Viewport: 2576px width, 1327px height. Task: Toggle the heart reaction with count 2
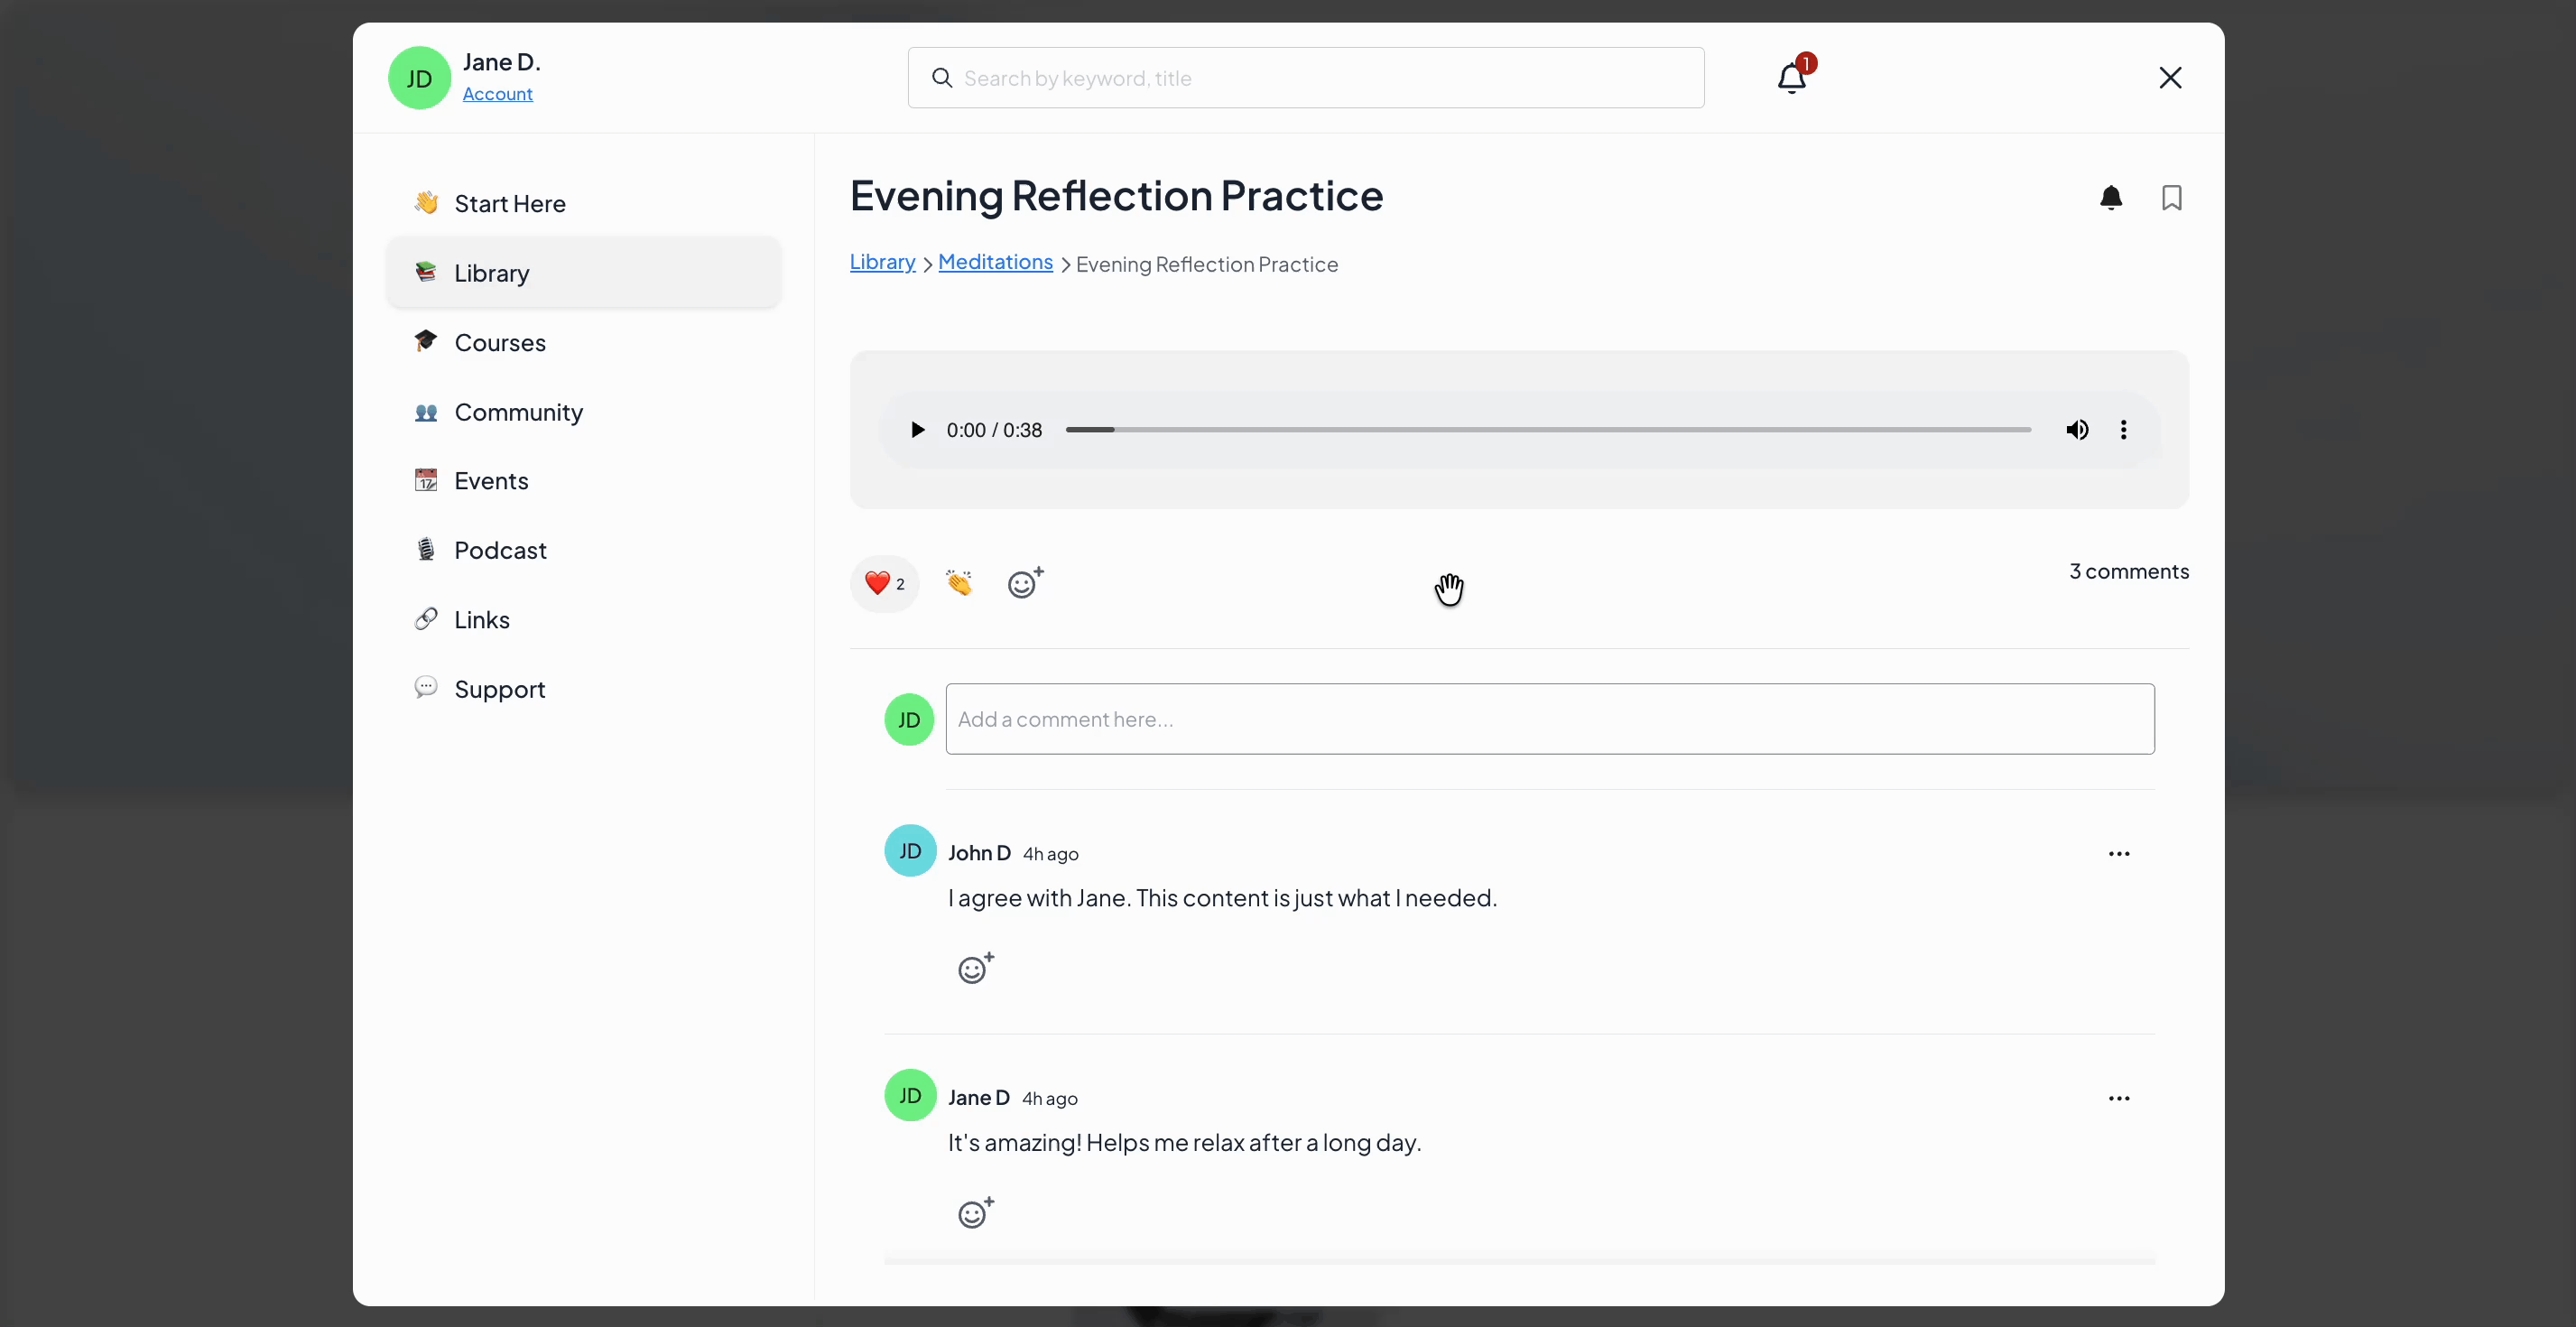tap(884, 583)
